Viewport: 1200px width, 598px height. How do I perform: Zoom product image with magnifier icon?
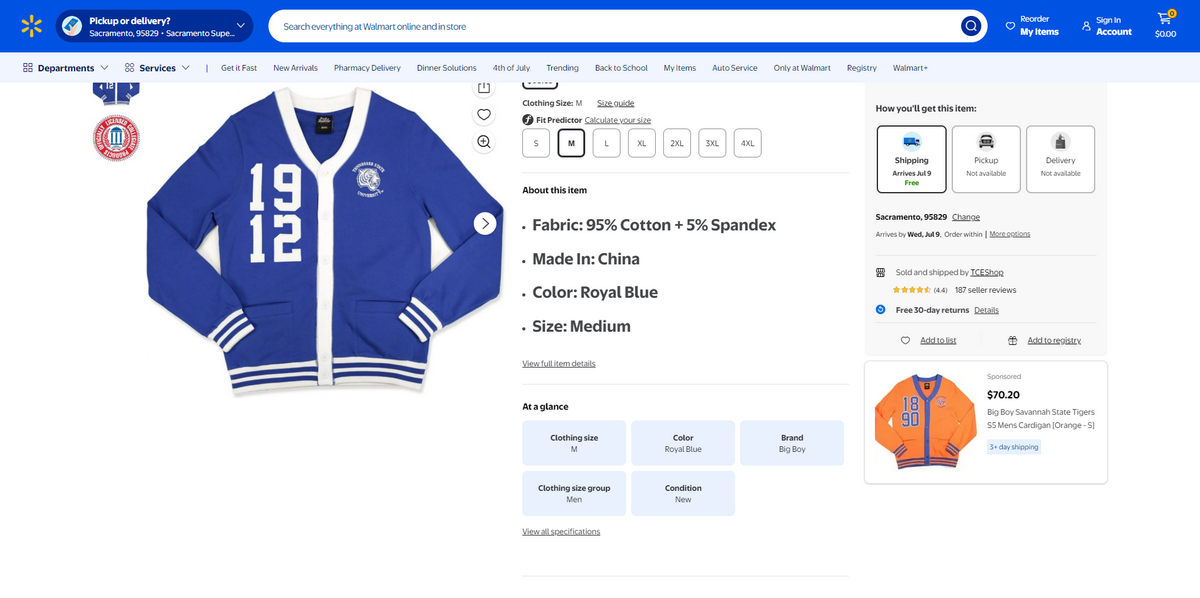pos(484,142)
